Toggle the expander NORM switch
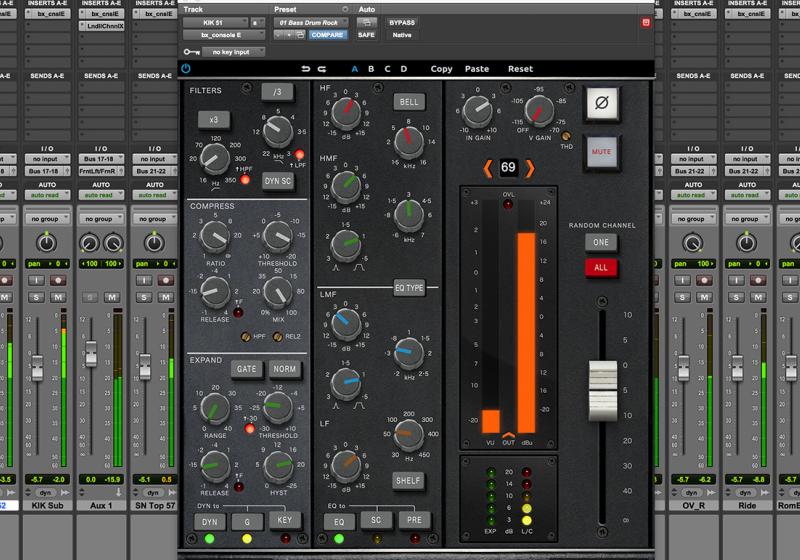The image size is (800, 560). click(x=285, y=369)
